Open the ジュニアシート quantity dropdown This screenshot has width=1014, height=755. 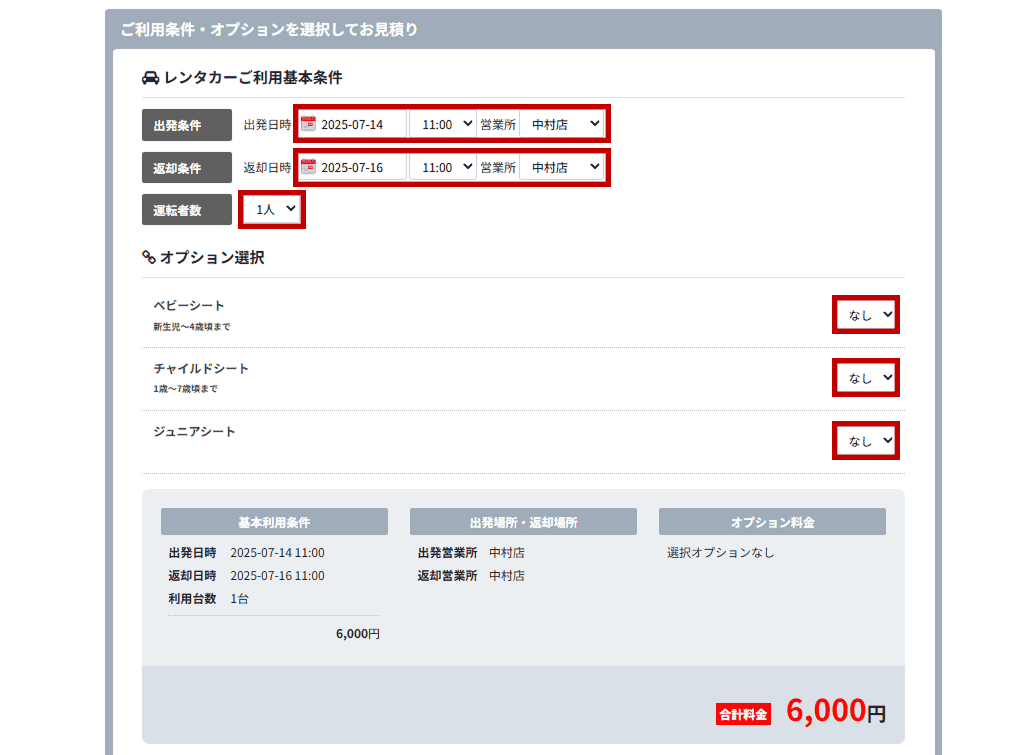tap(866, 441)
